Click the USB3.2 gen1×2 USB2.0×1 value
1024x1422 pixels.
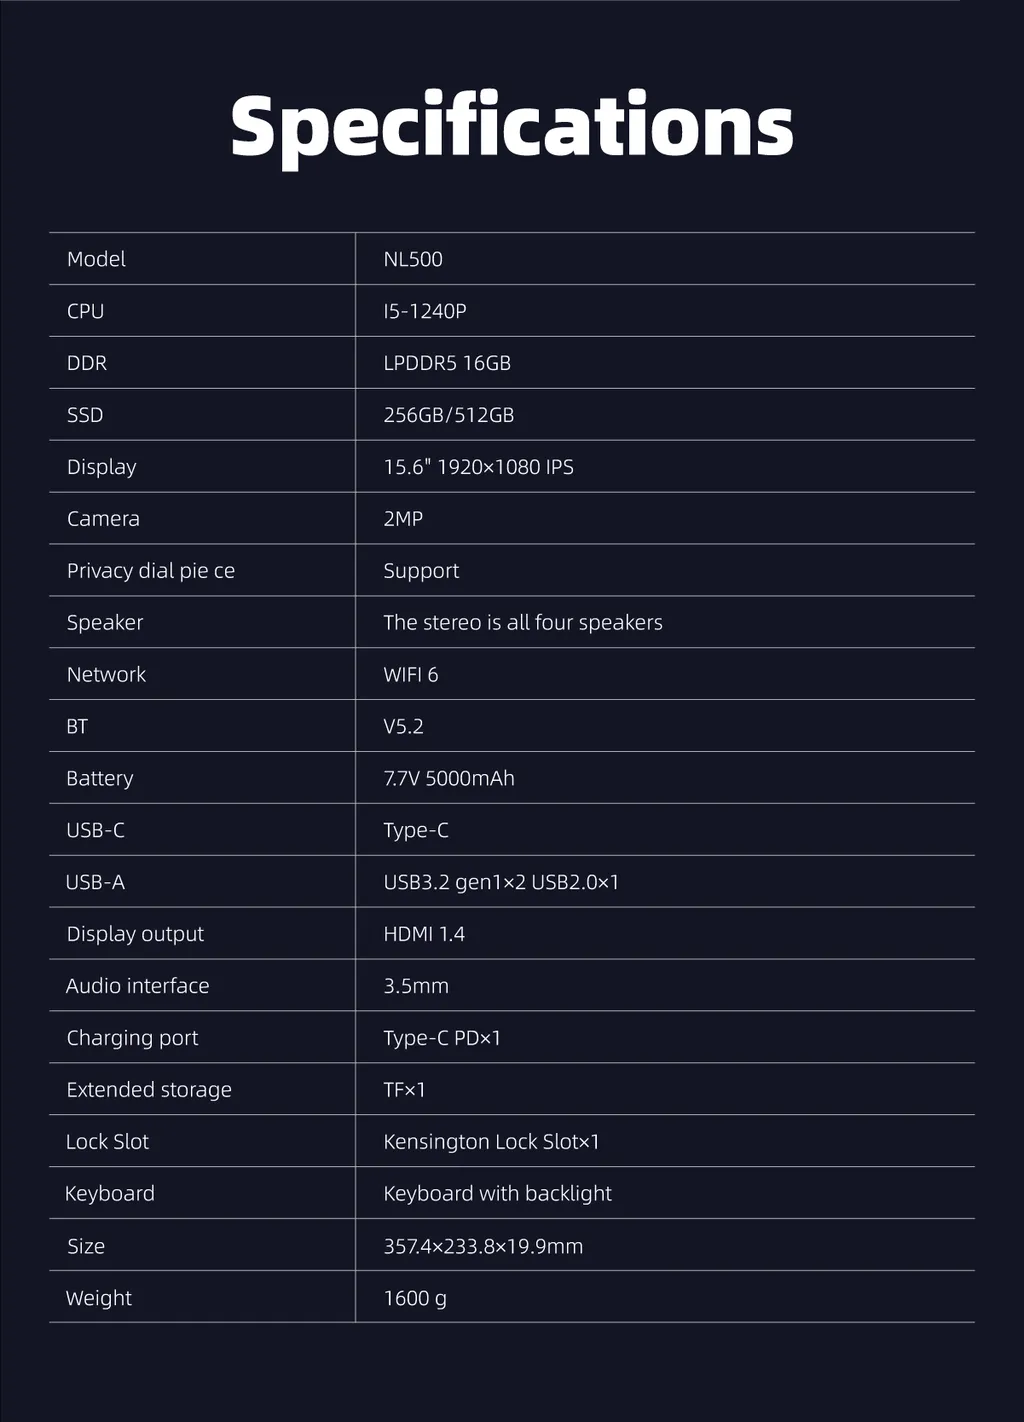pos(501,882)
